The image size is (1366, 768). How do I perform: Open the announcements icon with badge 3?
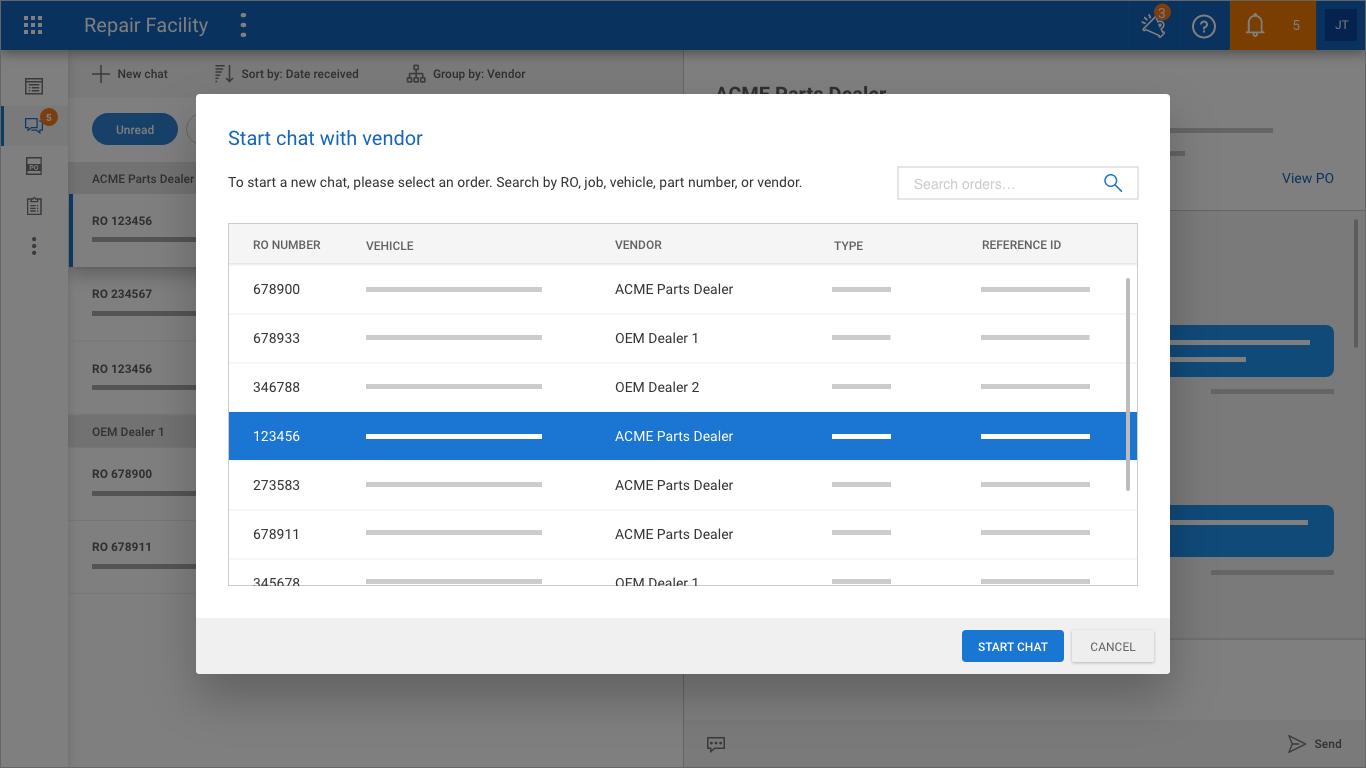pos(1154,24)
